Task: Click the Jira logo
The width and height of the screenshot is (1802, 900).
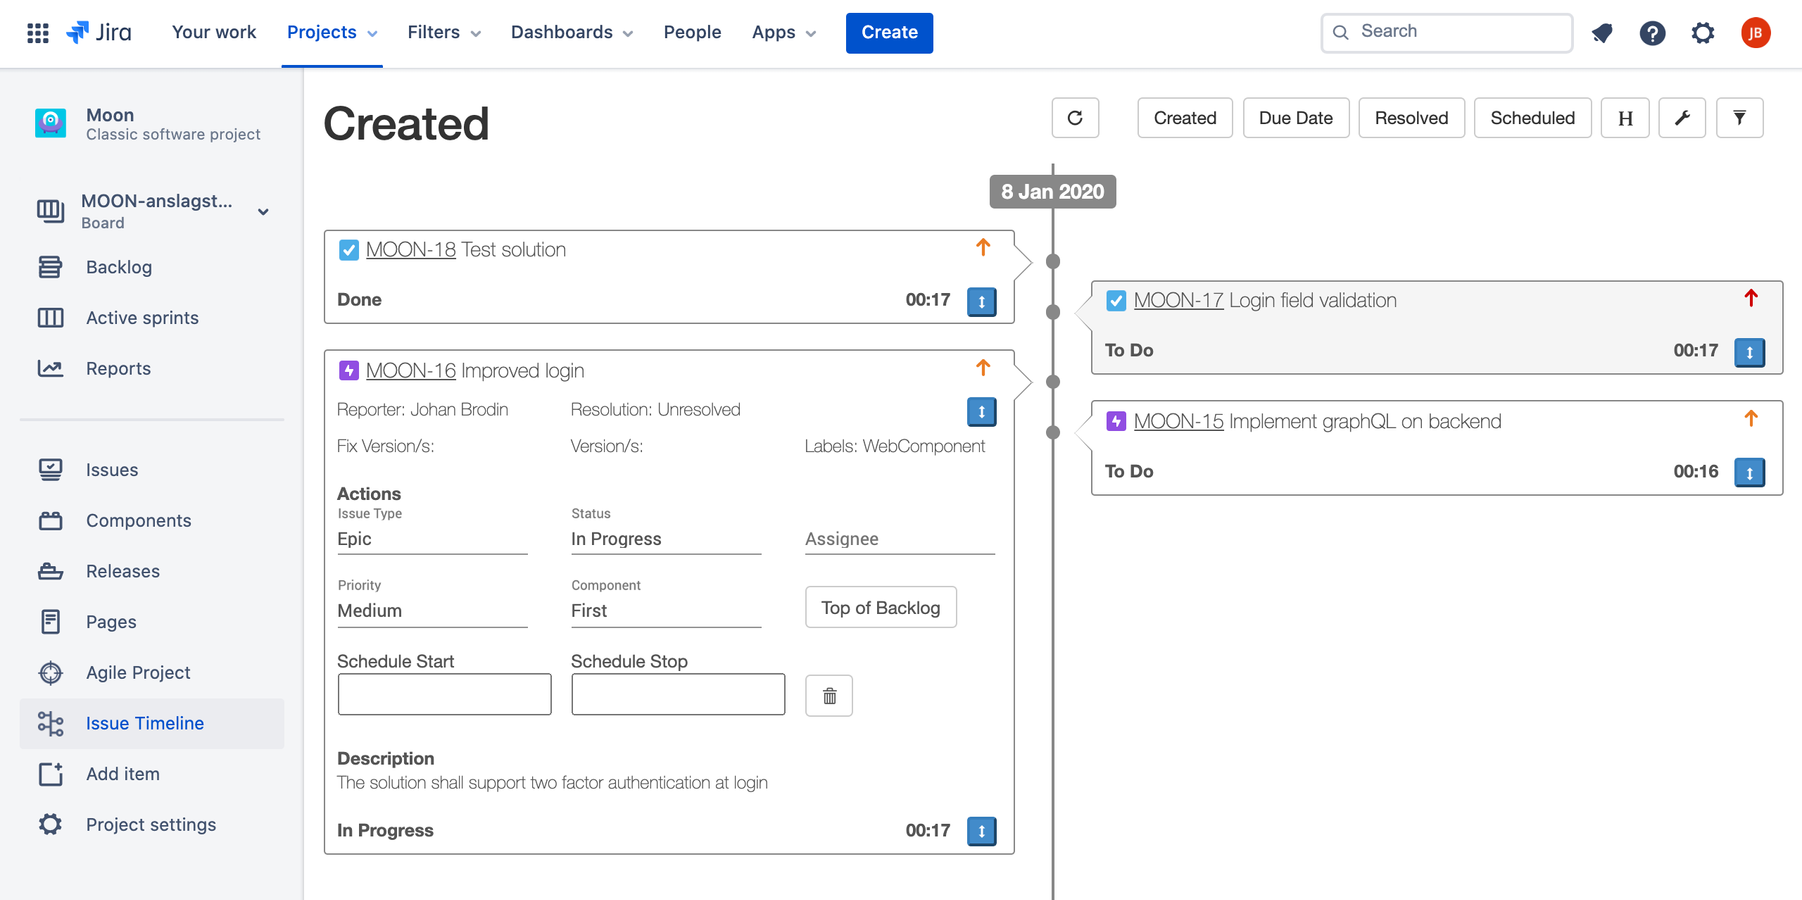Action: point(99,33)
